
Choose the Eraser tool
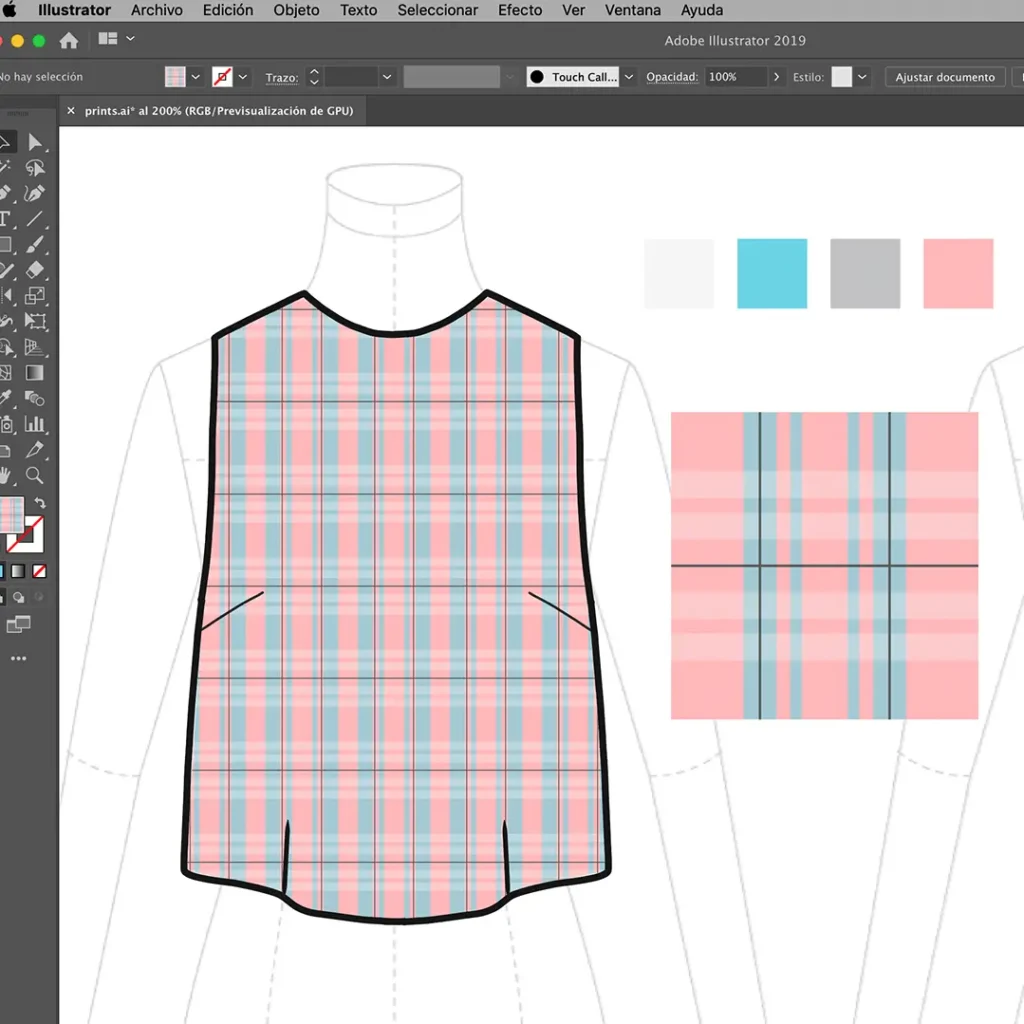[35, 270]
